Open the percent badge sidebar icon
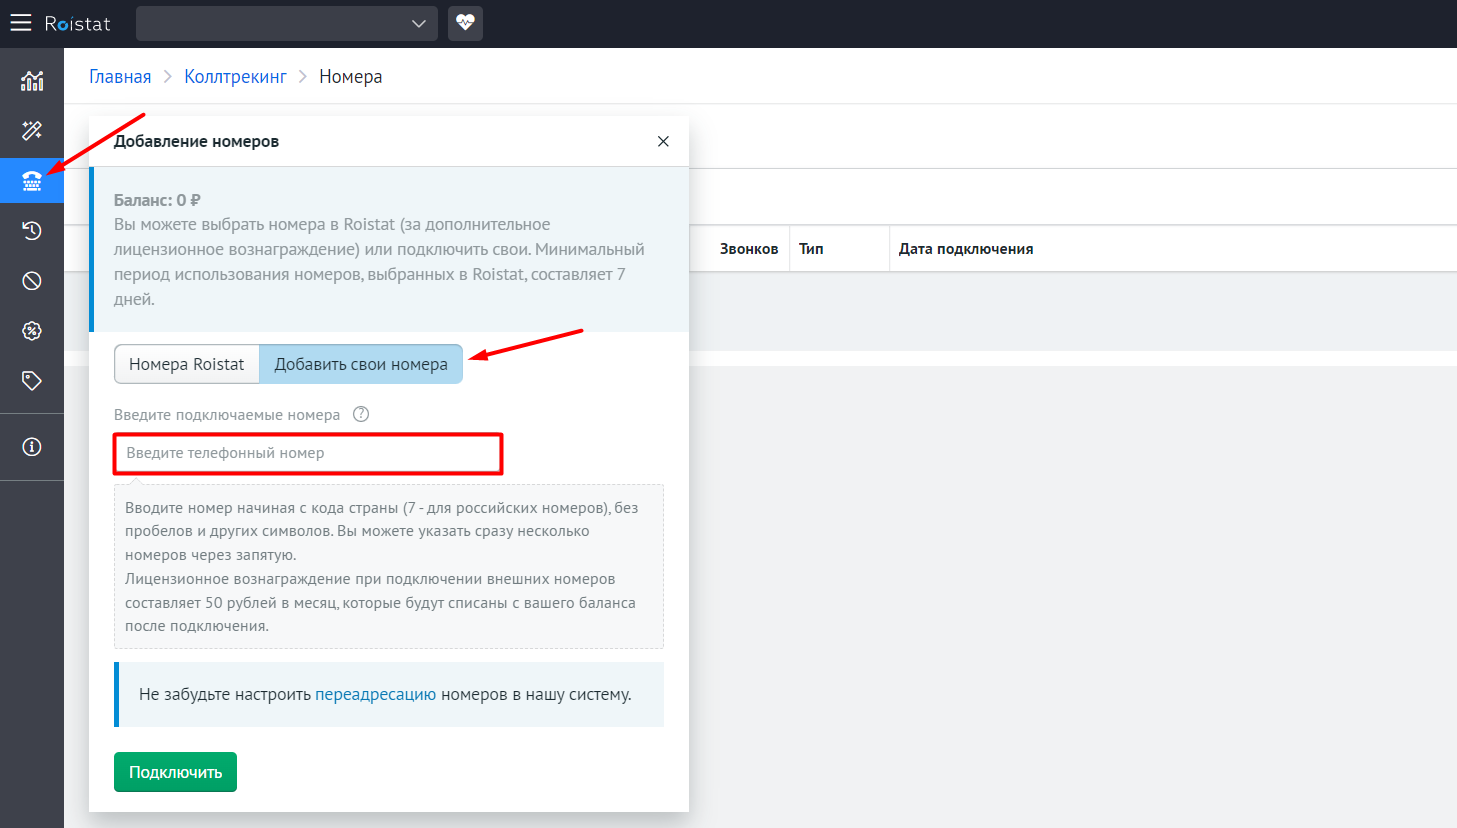Viewport: 1457px width, 828px height. (x=32, y=331)
